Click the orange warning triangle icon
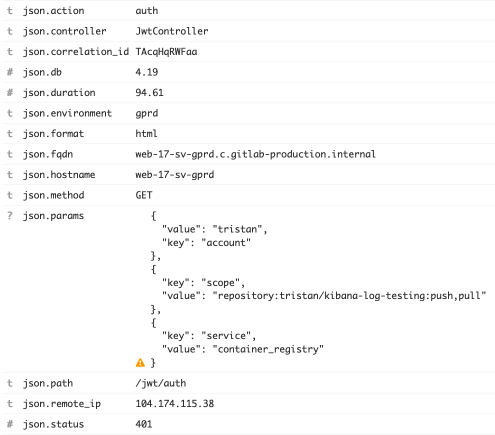The height and width of the screenshot is (435, 495). tap(140, 362)
